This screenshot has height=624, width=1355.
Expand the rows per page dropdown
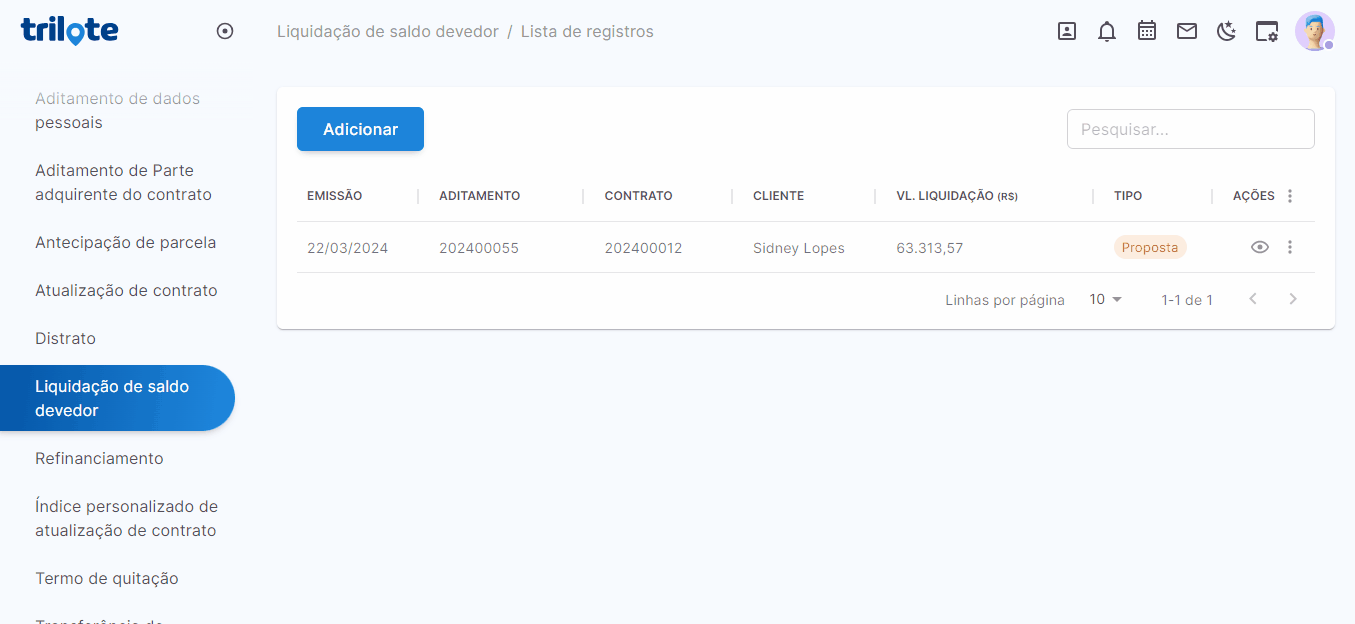tap(1106, 299)
